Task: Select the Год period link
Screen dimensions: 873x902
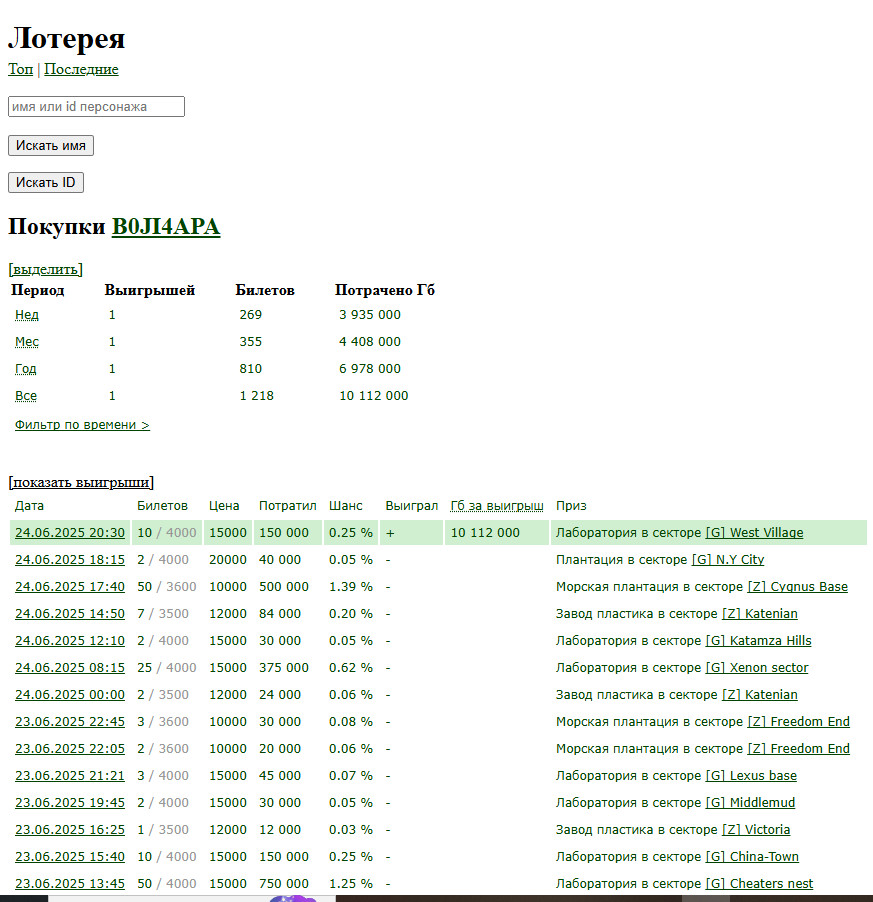Action: pyautogui.click(x=25, y=369)
